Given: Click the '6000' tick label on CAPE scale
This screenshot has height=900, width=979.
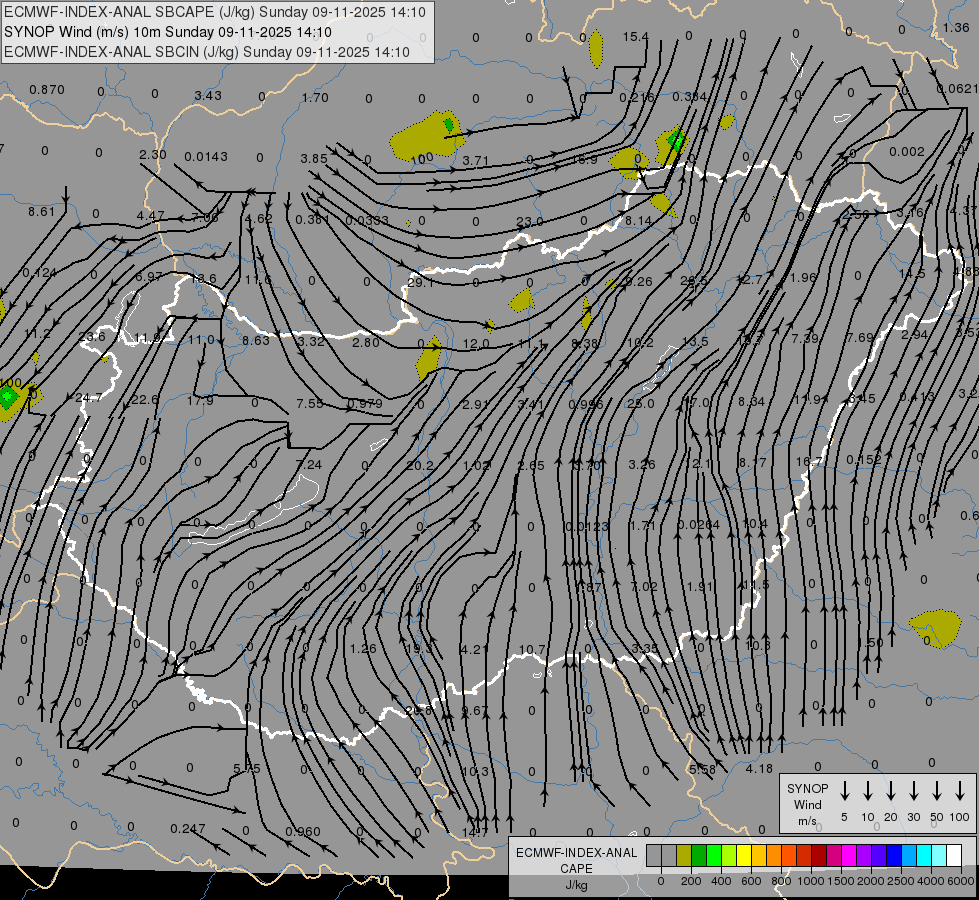Looking at the screenshot, I should (961, 881).
